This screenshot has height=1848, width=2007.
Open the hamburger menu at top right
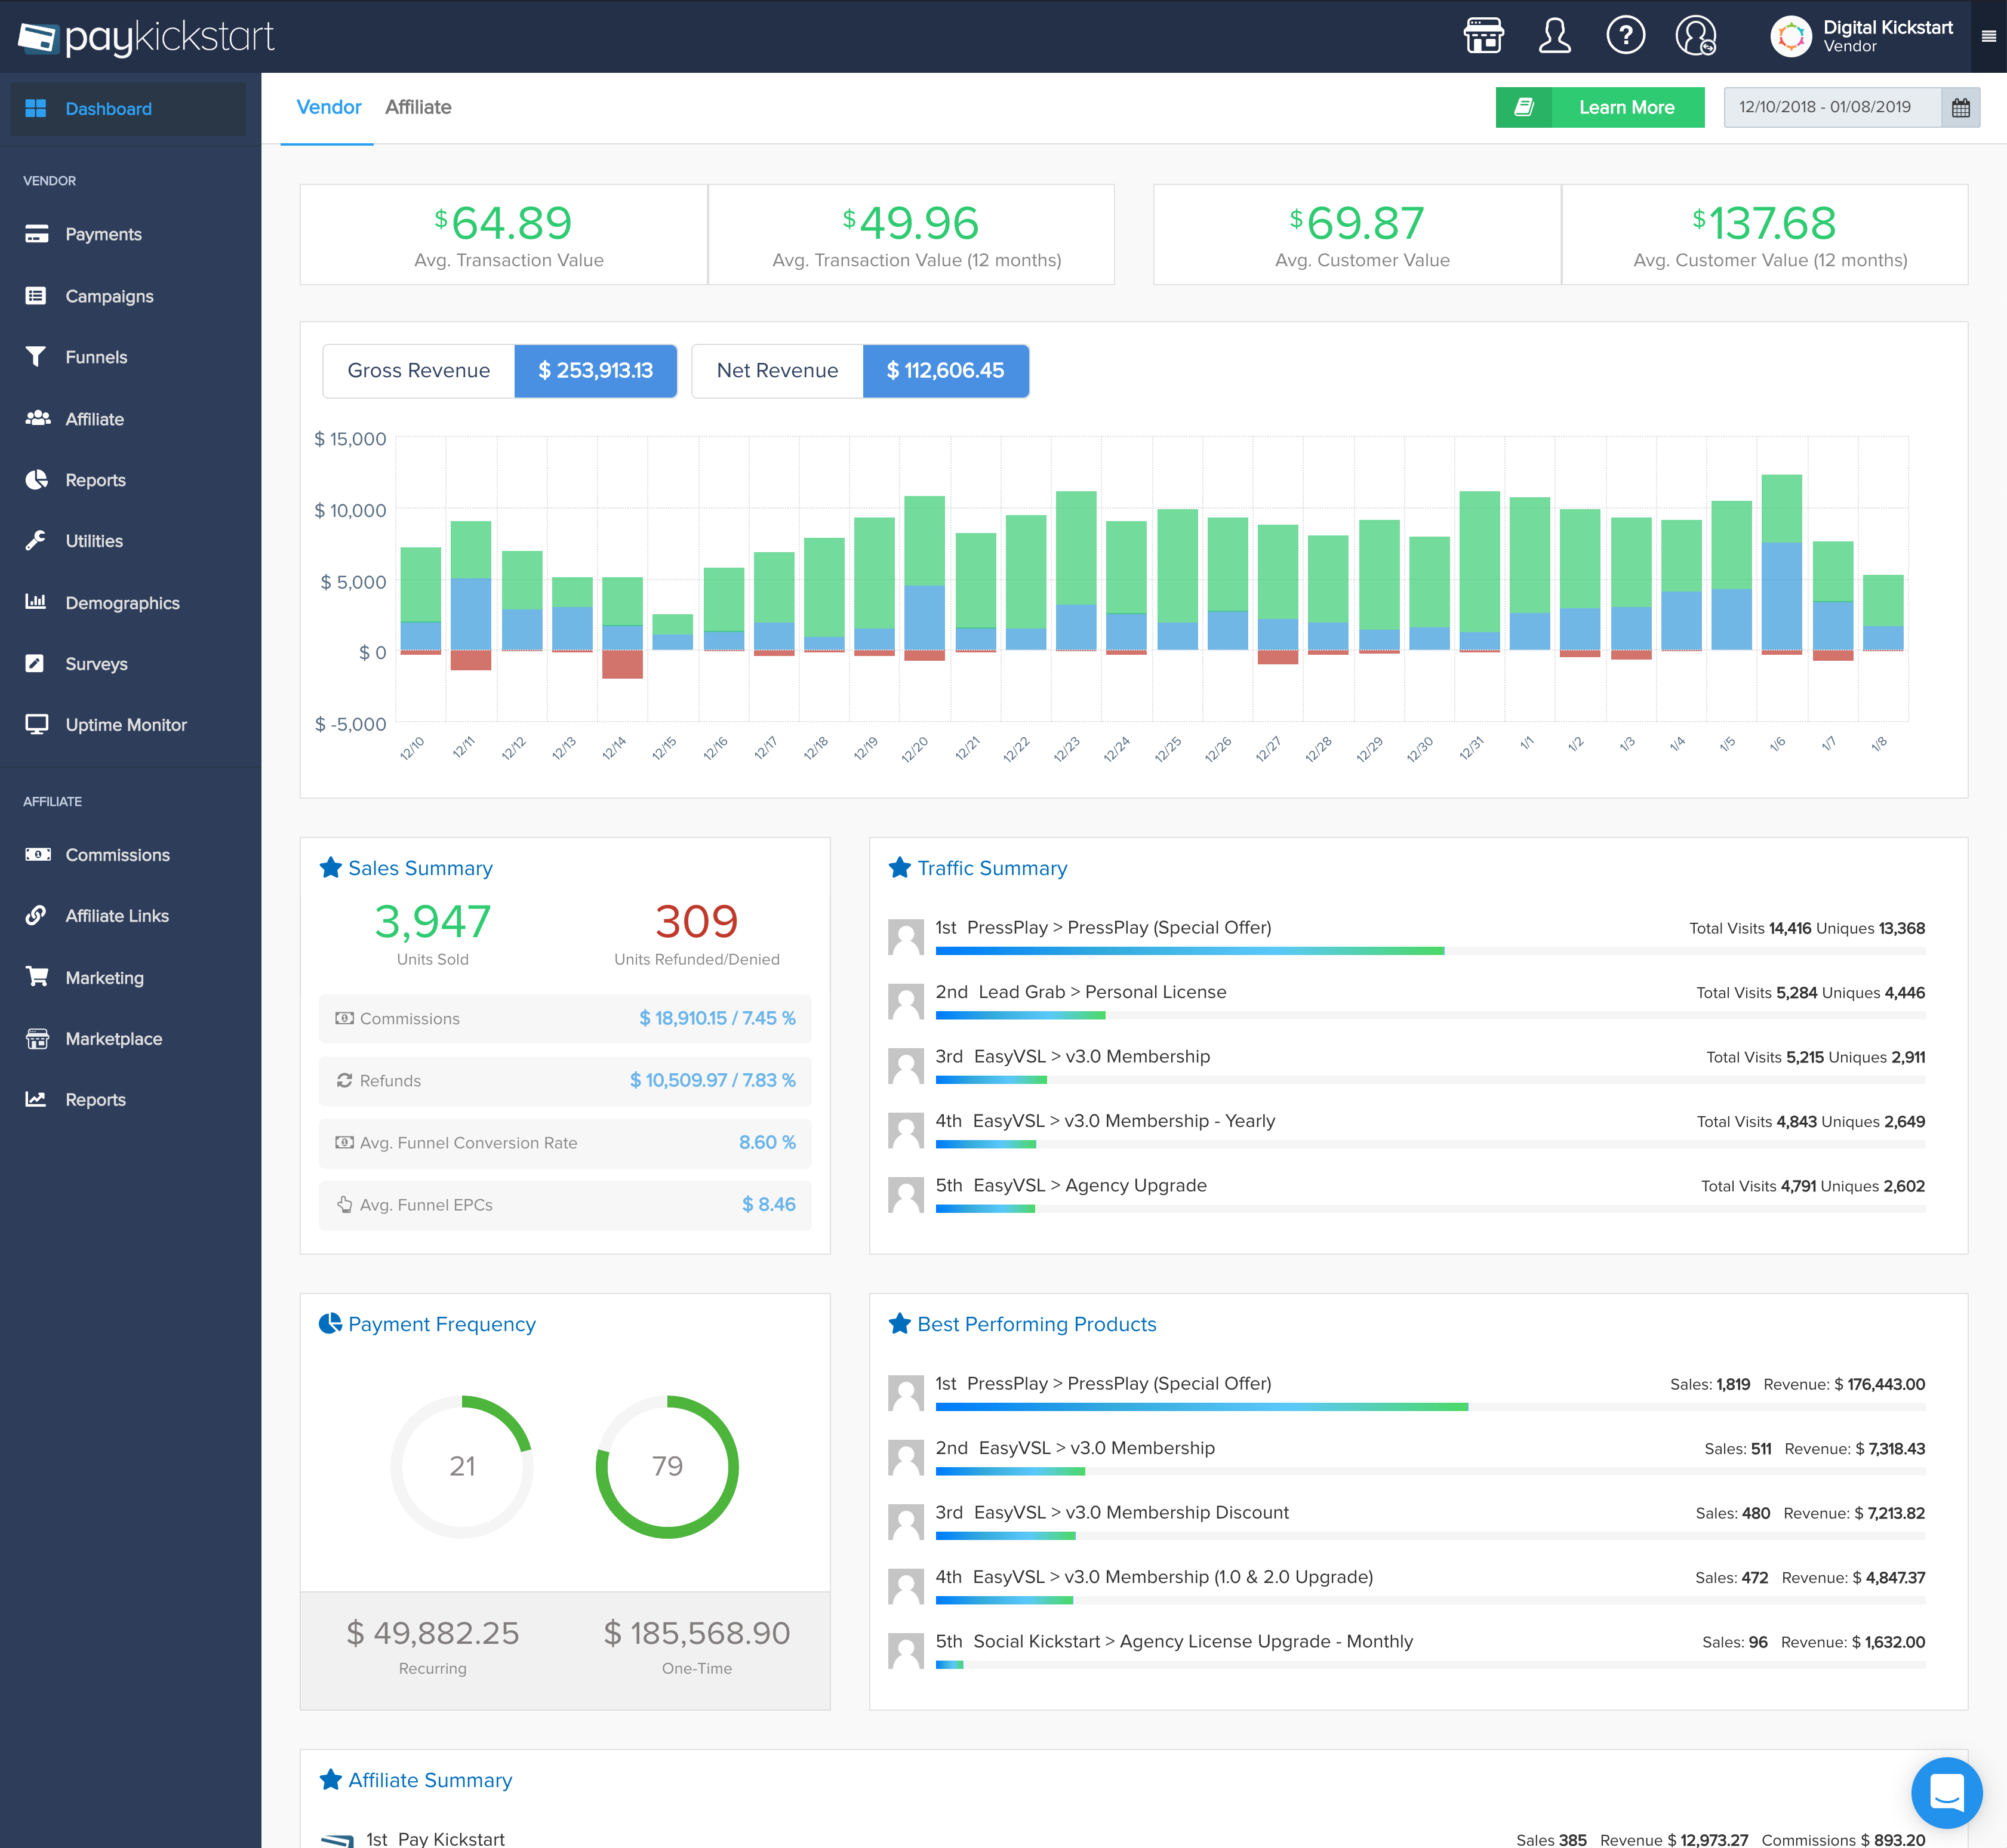pos(1989,36)
